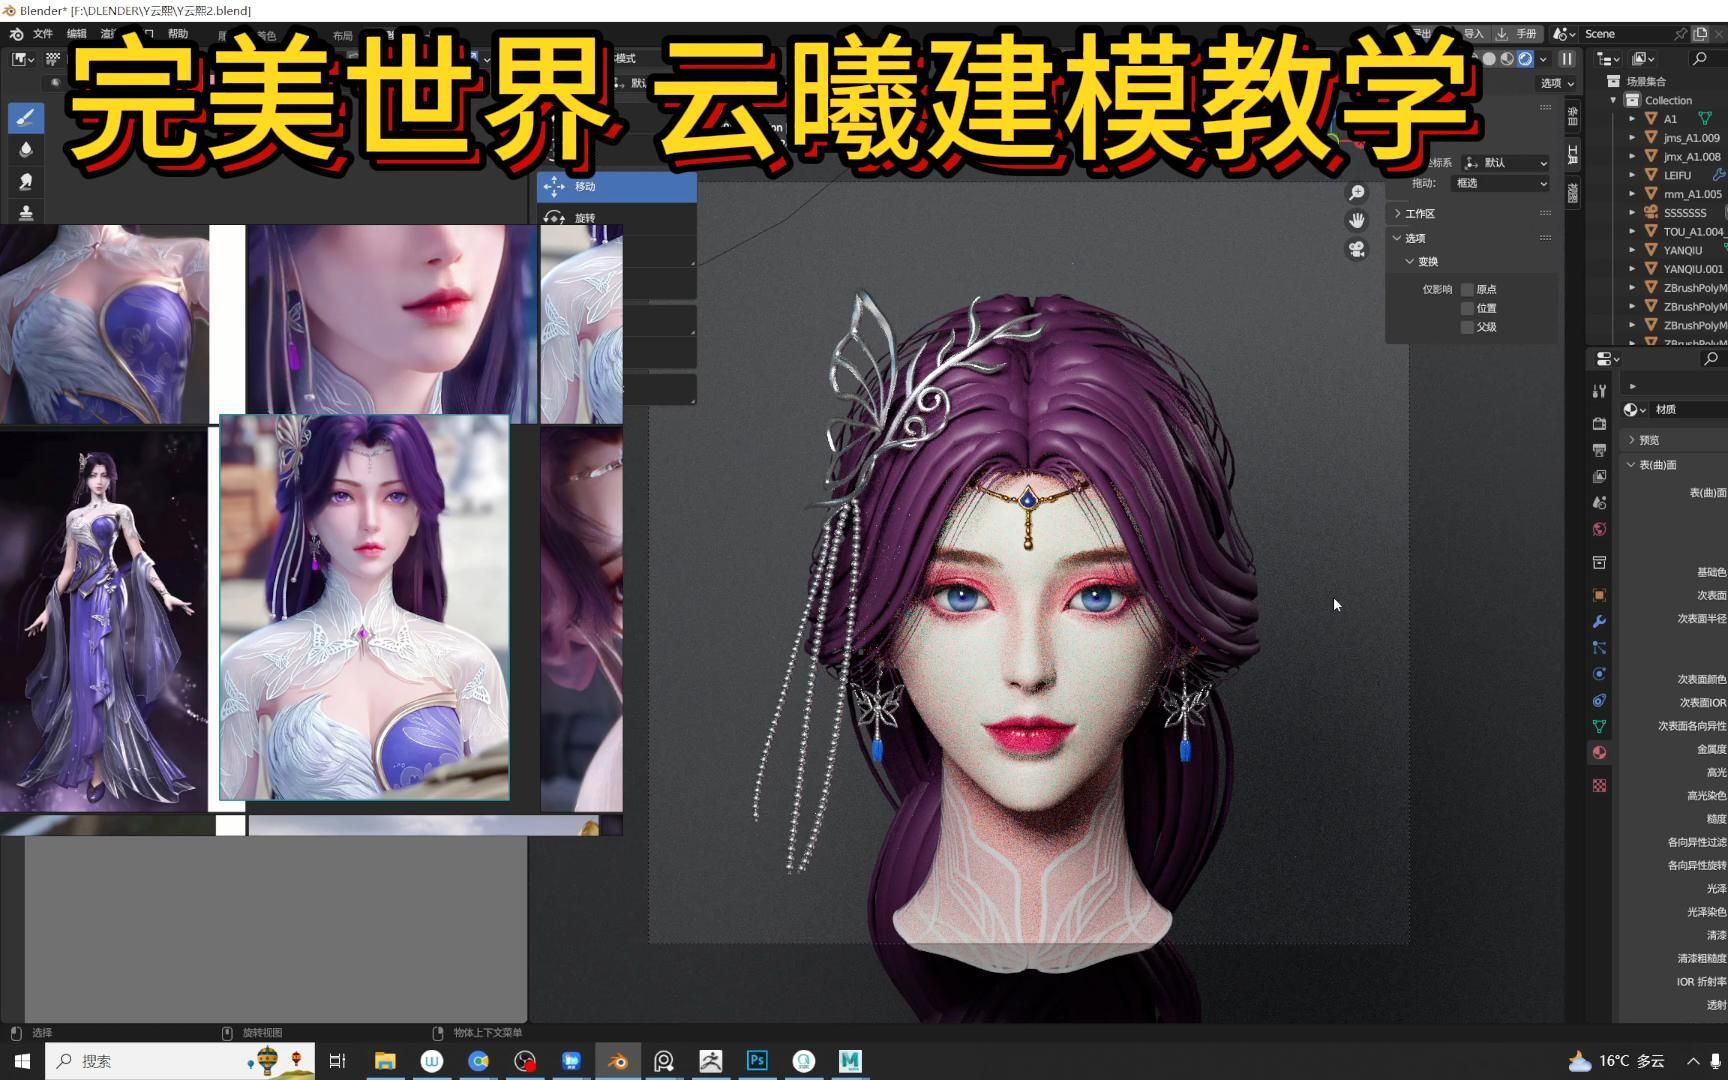Viewport: 1728px width, 1080px height.
Task: Open the 文件 (File) menu
Action: click(x=43, y=34)
